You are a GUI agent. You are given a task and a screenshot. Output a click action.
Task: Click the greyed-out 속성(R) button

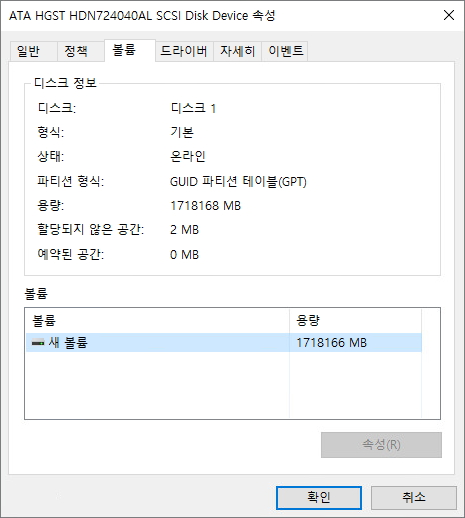pyautogui.click(x=381, y=445)
